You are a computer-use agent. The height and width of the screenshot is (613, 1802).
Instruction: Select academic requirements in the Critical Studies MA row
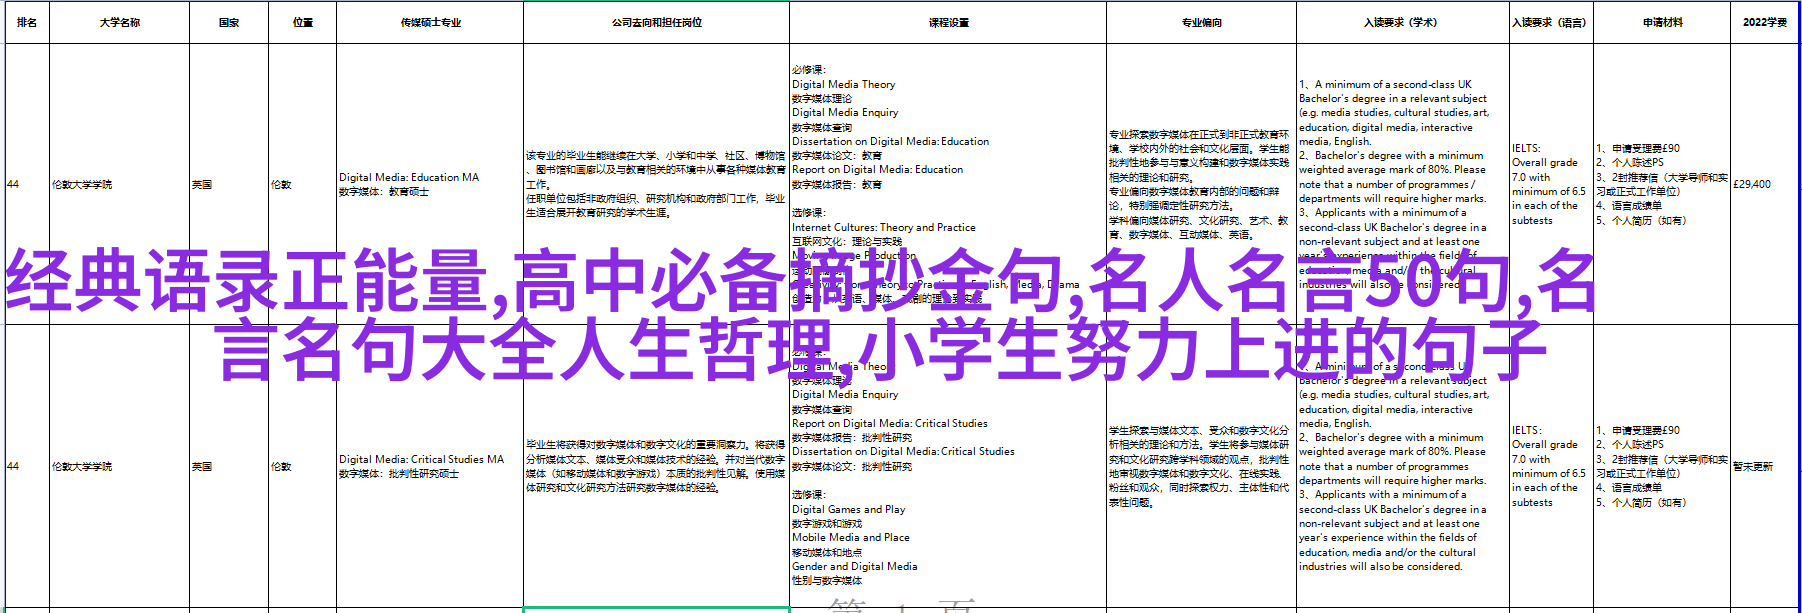(x=1403, y=466)
